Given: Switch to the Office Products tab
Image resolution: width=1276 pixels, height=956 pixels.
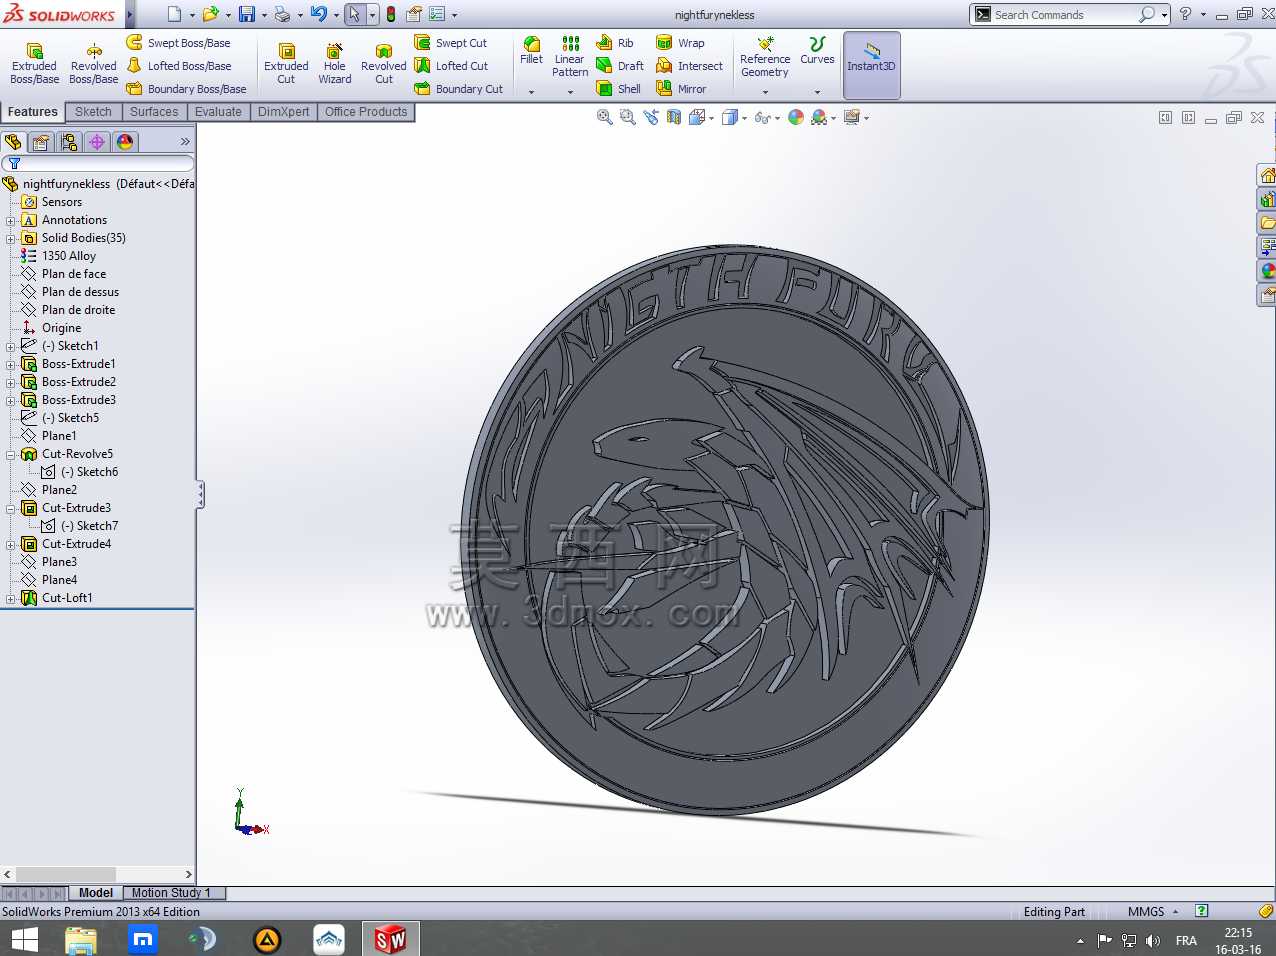Looking at the screenshot, I should (366, 112).
